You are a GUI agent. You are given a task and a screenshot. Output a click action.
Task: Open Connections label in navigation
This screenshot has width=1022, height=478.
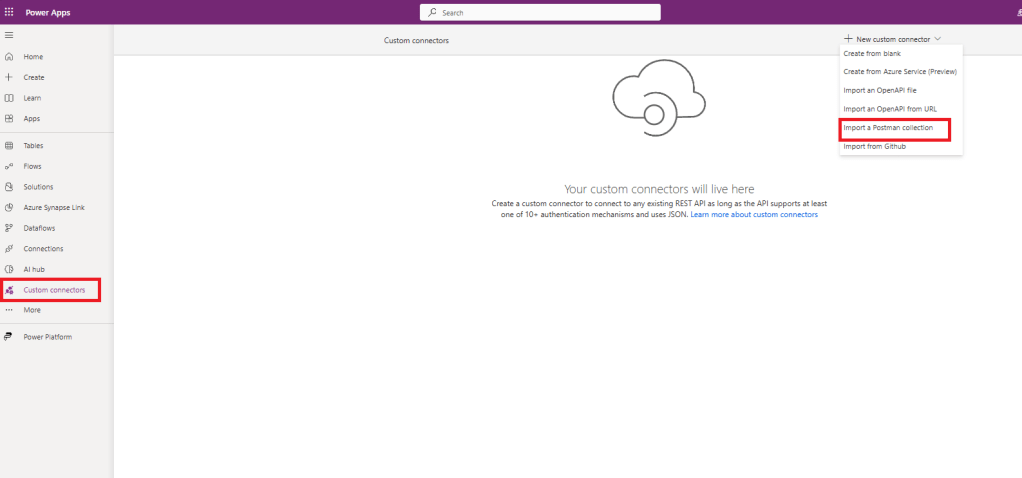(x=44, y=248)
